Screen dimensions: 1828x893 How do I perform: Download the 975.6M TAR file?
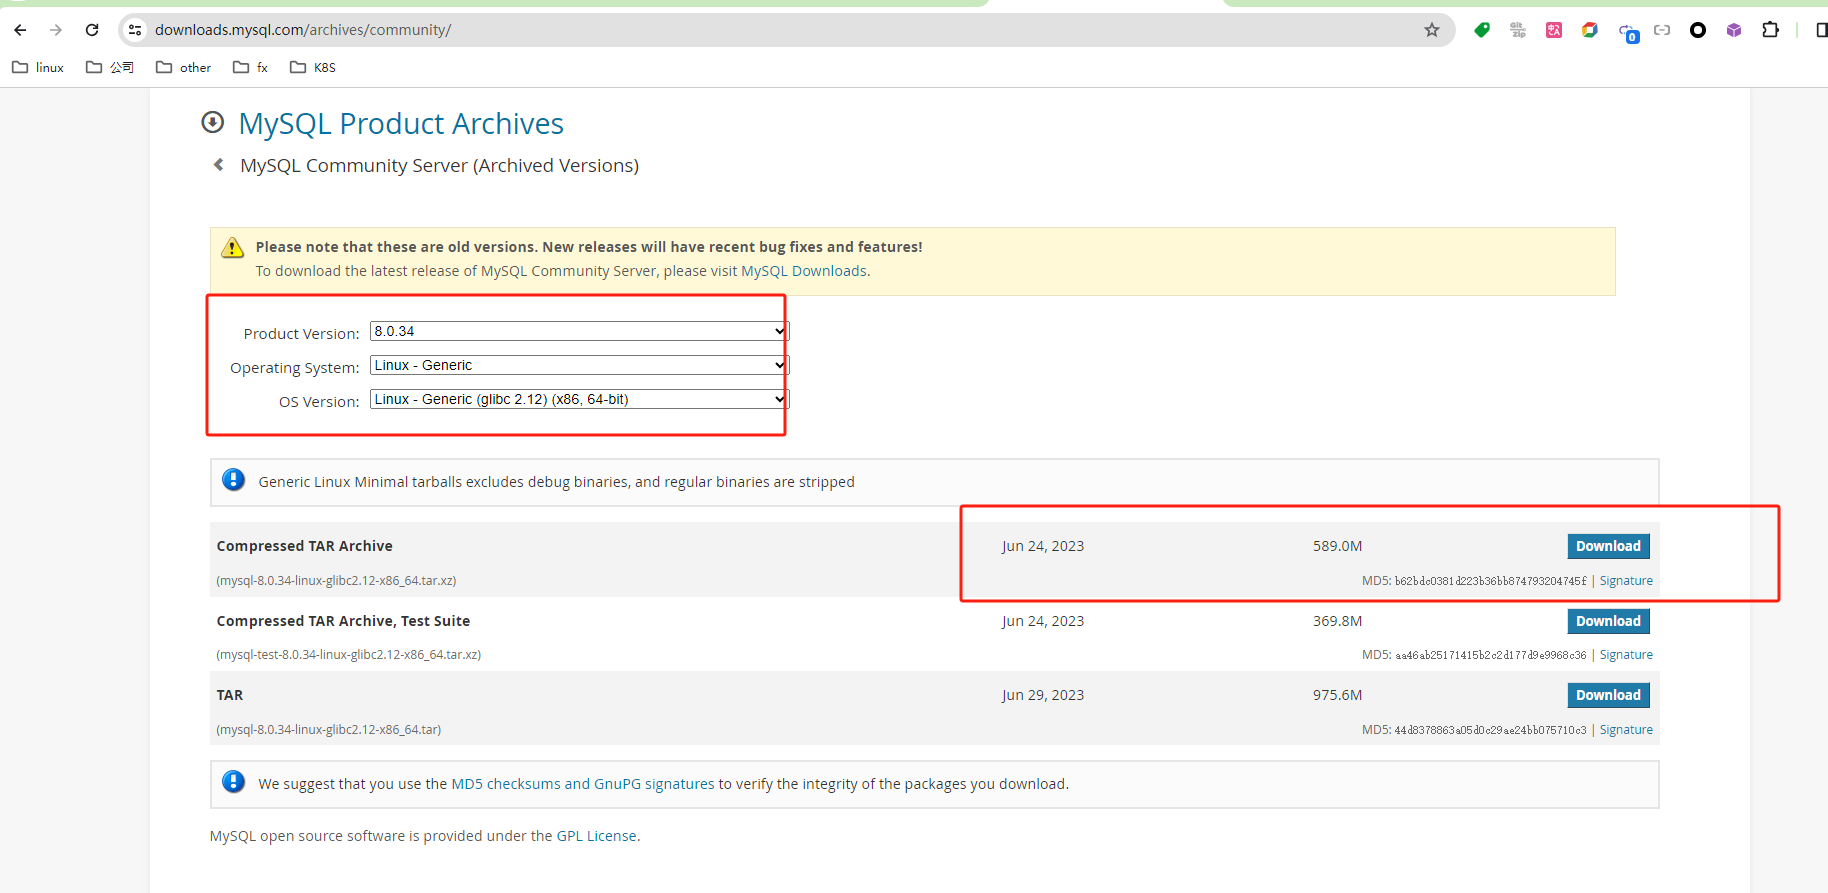pos(1607,695)
